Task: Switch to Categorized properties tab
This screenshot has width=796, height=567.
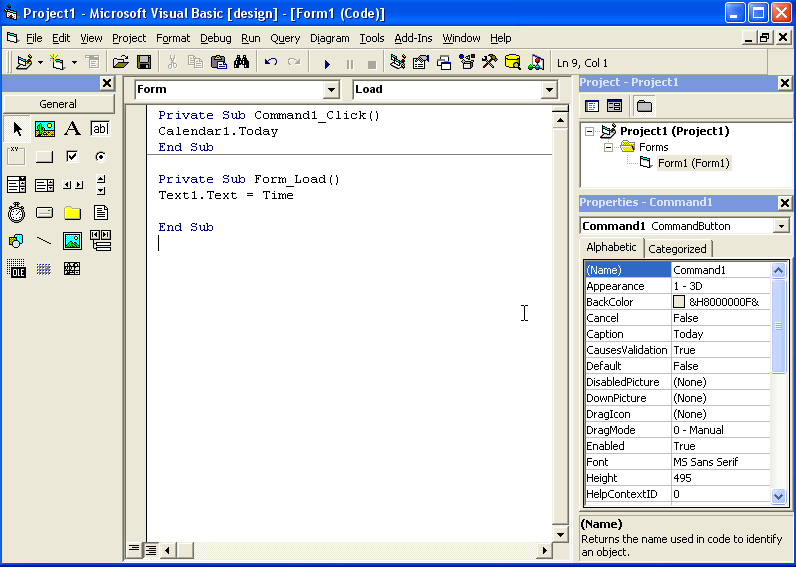Action: pos(677,249)
